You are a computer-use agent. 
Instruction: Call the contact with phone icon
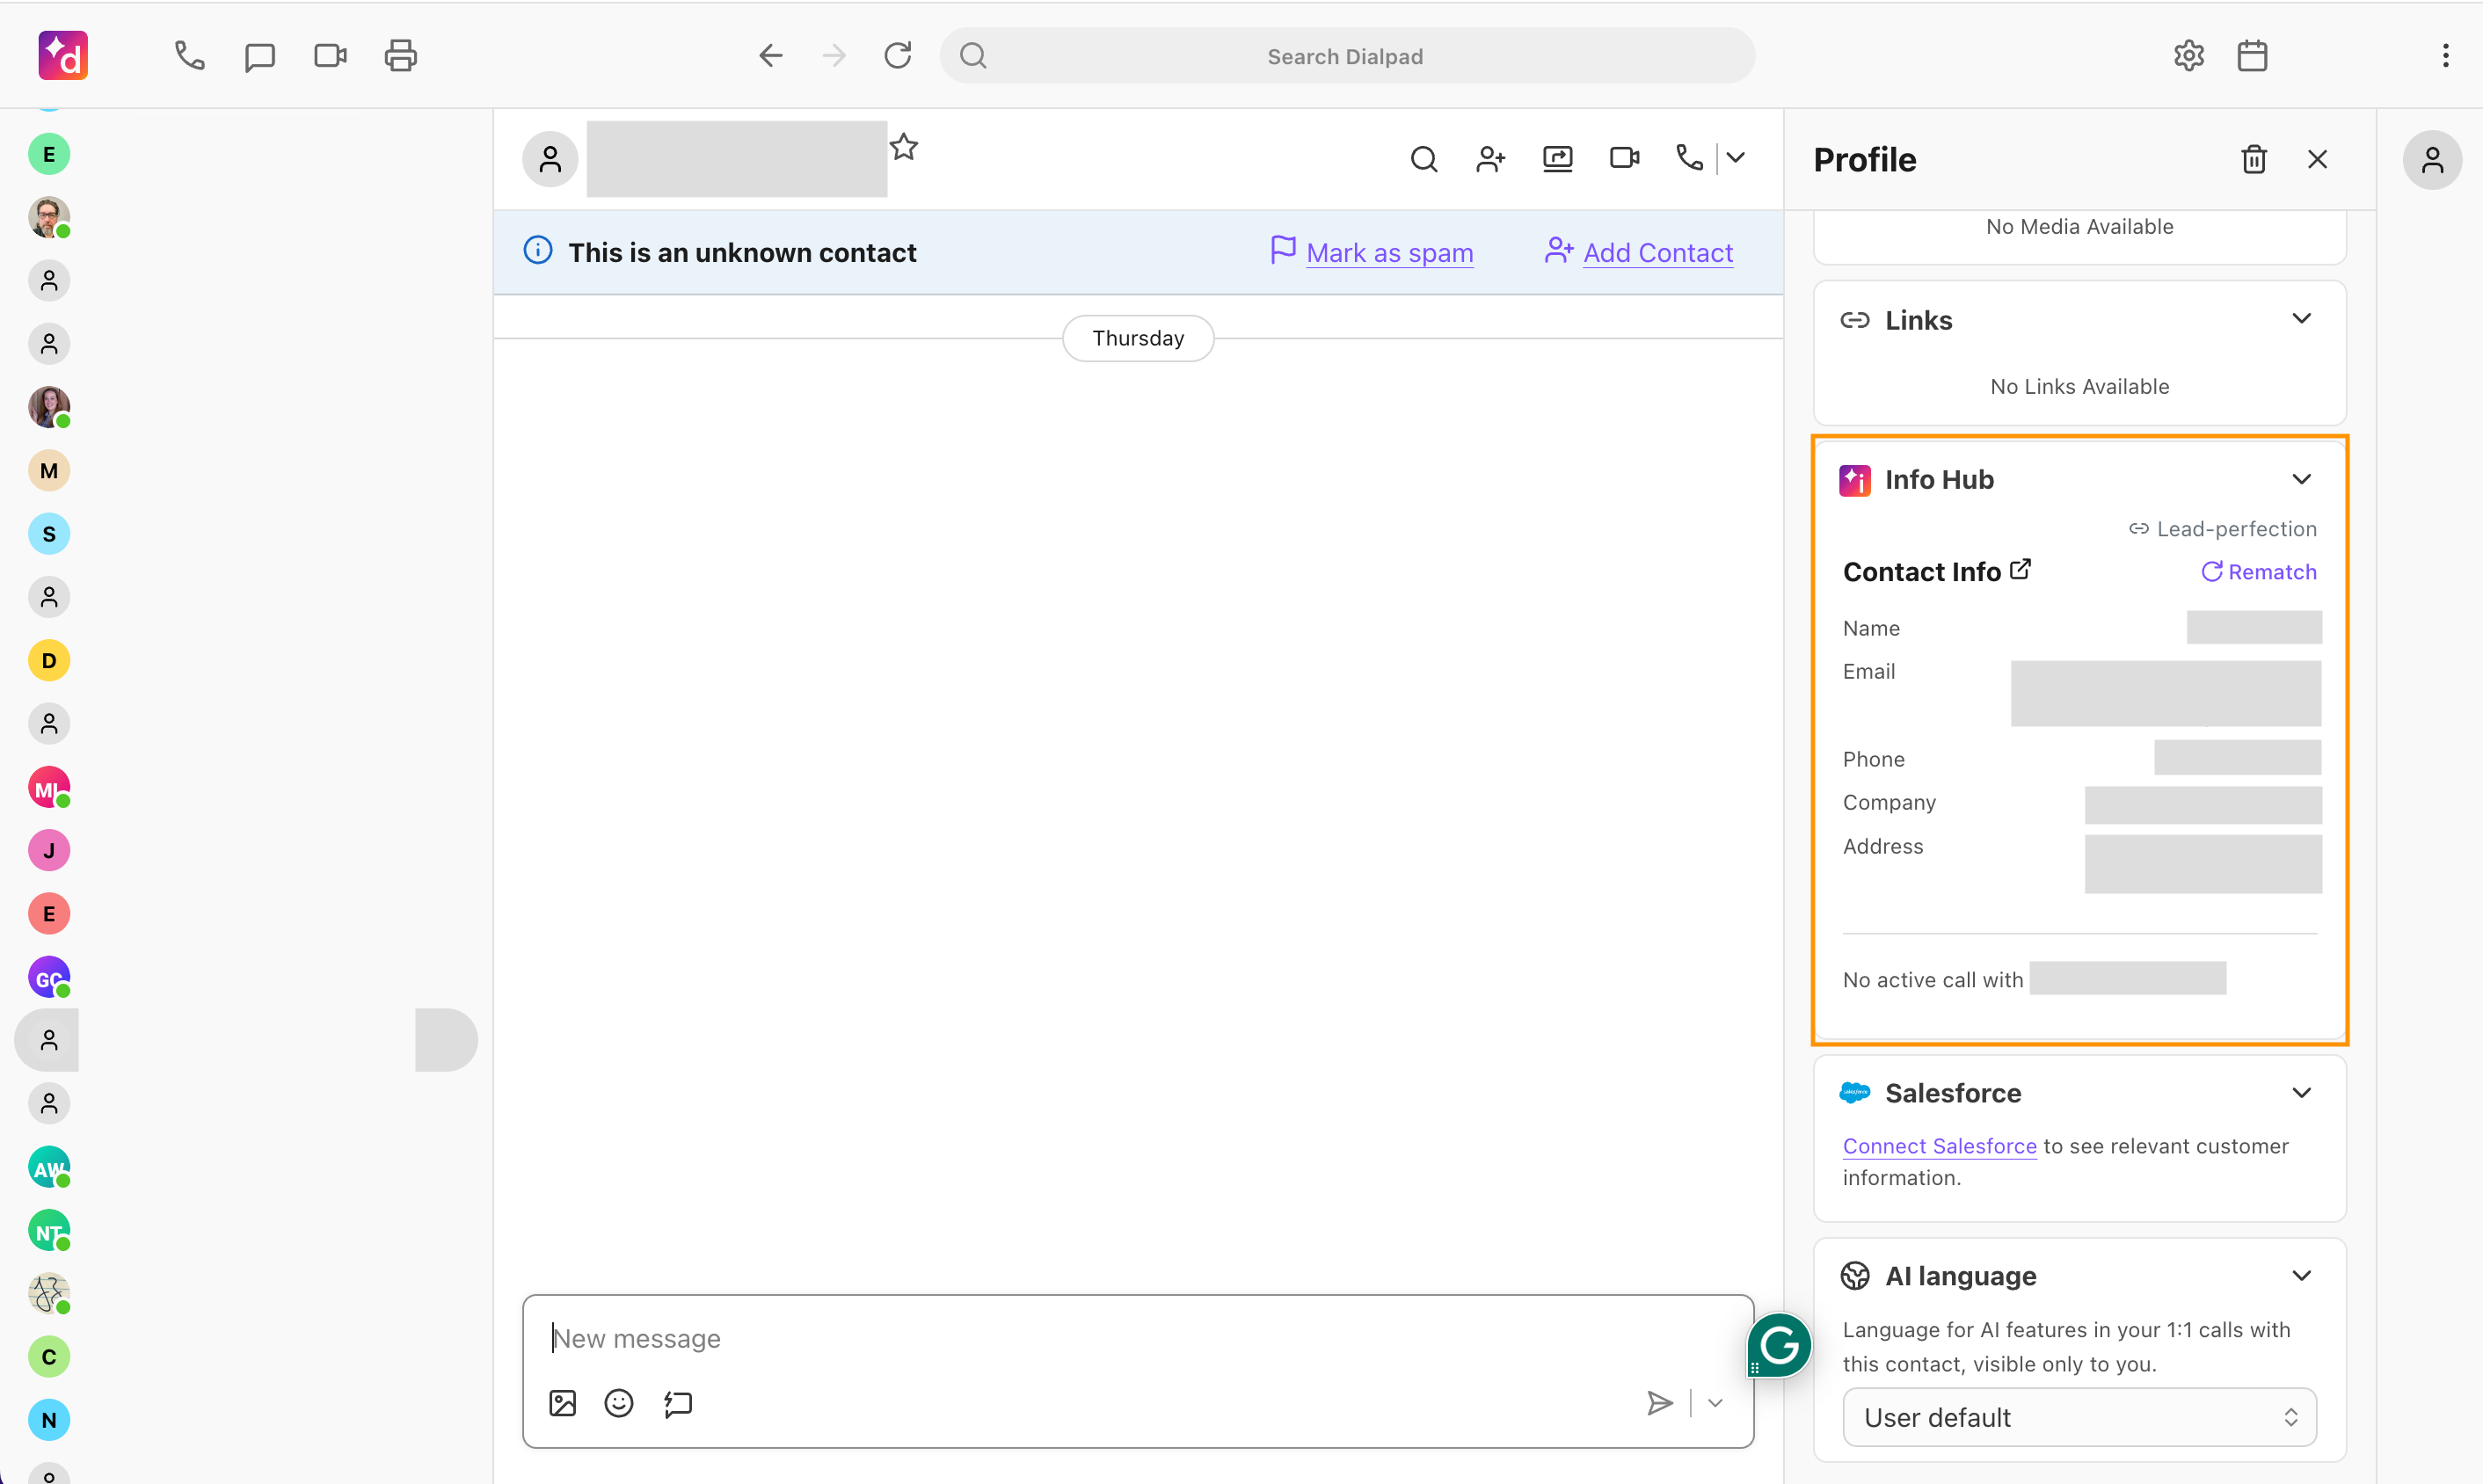1690,158
